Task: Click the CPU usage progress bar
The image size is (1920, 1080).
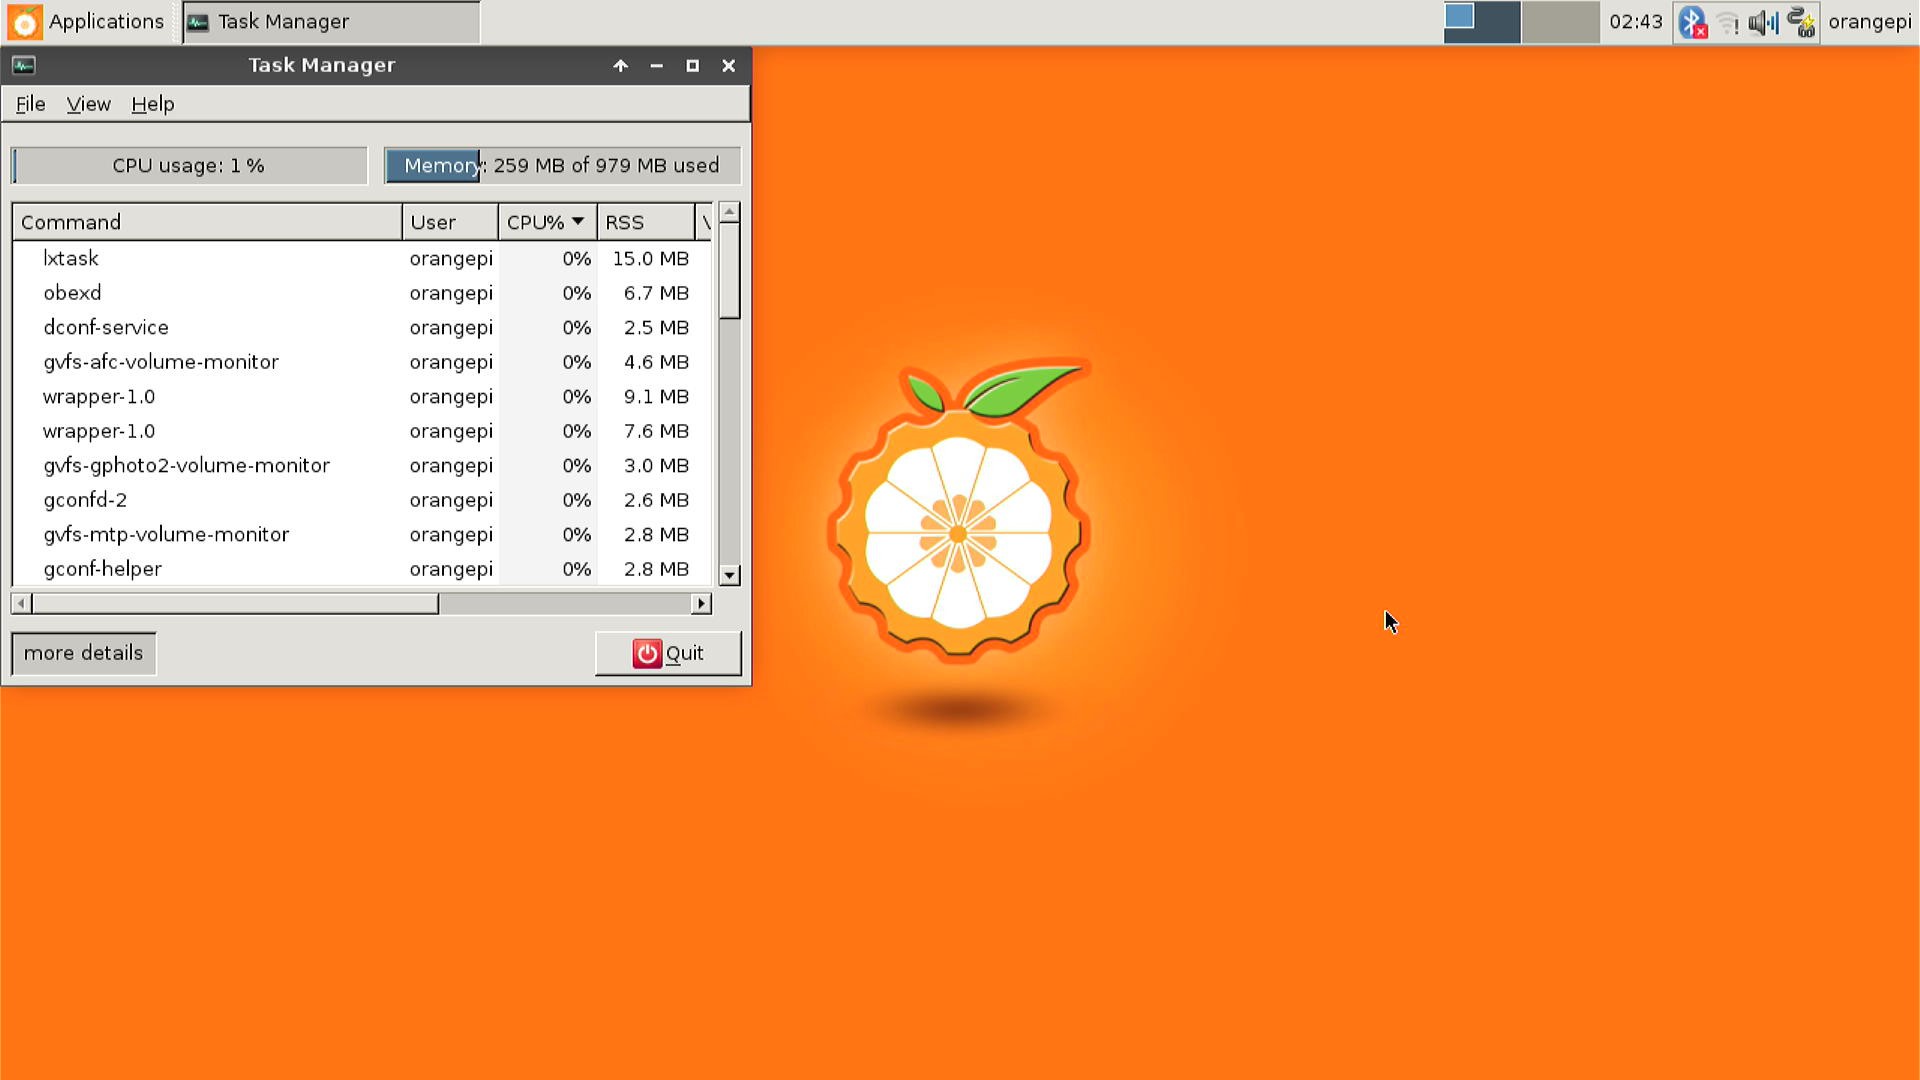Action: click(189, 166)
